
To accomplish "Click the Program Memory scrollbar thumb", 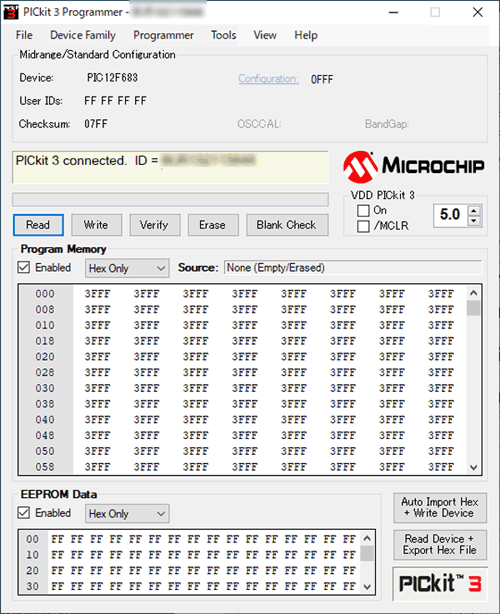I will 473,308.
